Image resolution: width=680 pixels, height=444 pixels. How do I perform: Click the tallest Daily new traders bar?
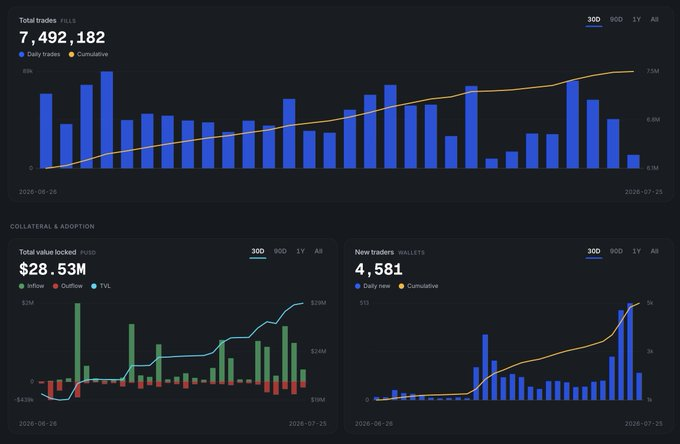[630, 352]
